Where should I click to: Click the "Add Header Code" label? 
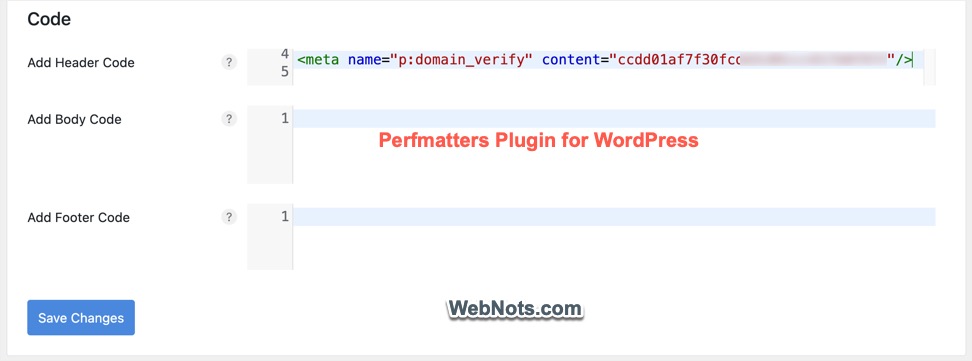pyautogui.click(x=81, y=63)
